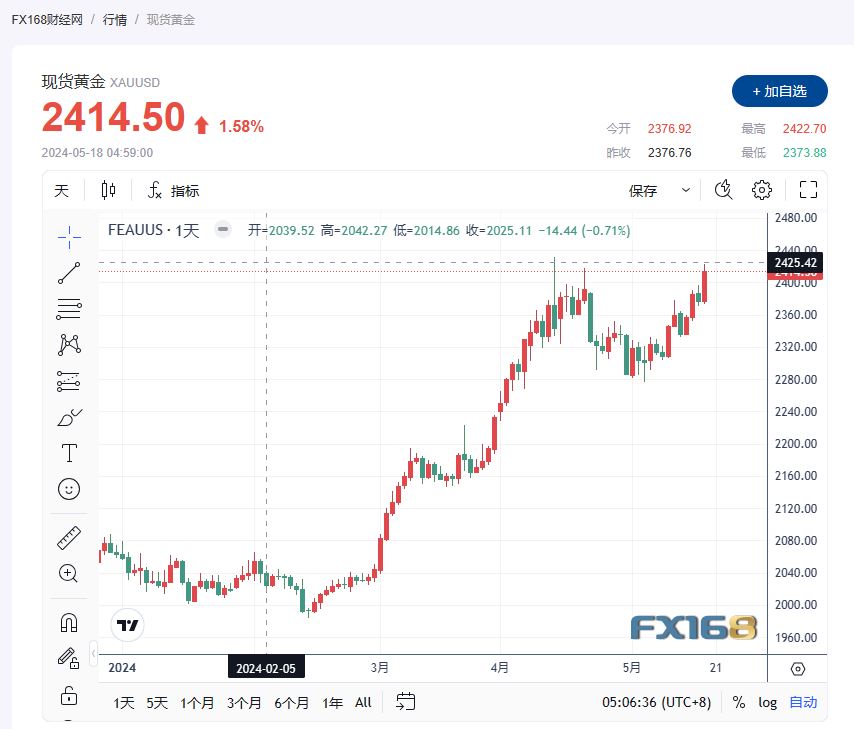Open the emoji sticker tool
This screenshot has width=854, height=729.
[68, 490]
